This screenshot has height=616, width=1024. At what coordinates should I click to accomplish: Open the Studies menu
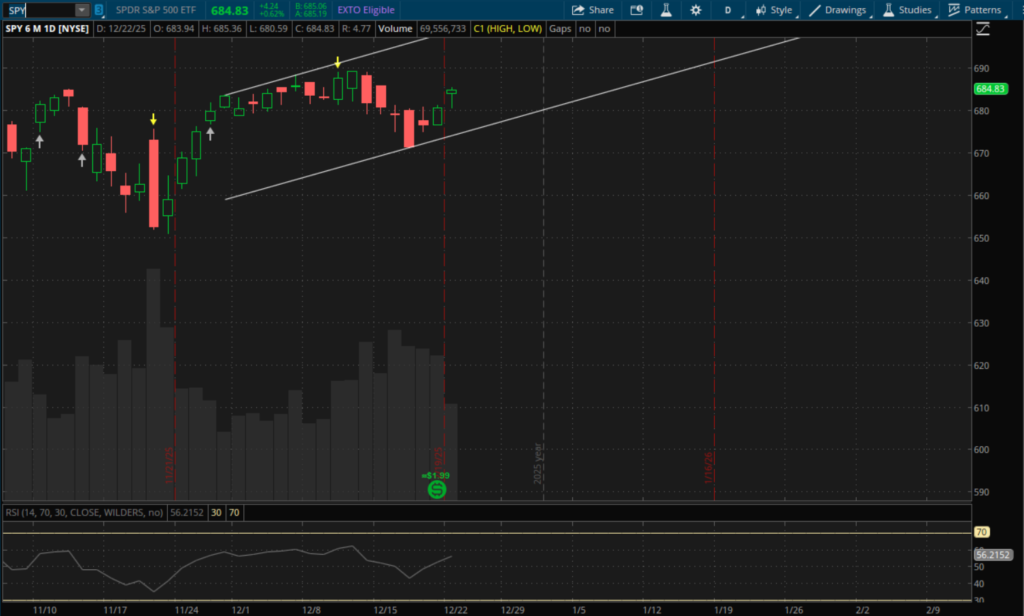907,10
